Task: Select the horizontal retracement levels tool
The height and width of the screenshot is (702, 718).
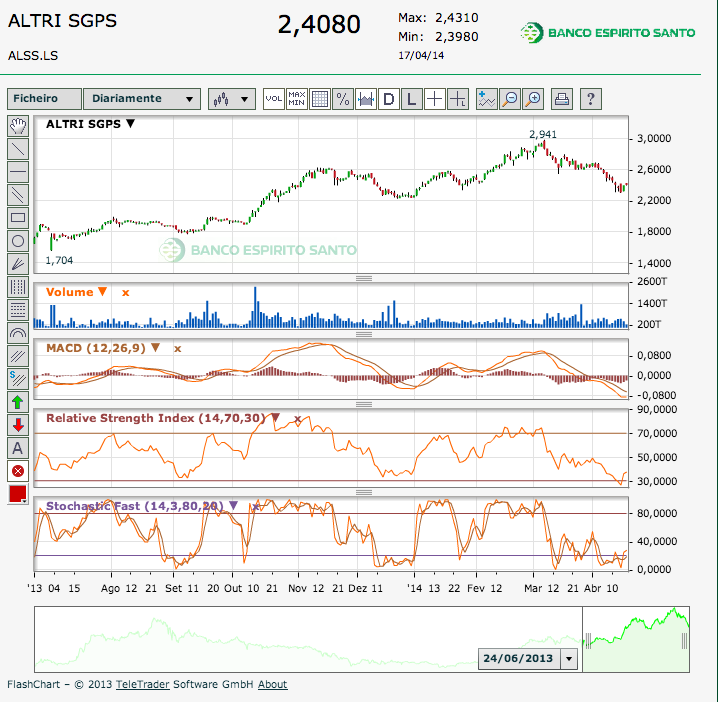Action: 18,310
